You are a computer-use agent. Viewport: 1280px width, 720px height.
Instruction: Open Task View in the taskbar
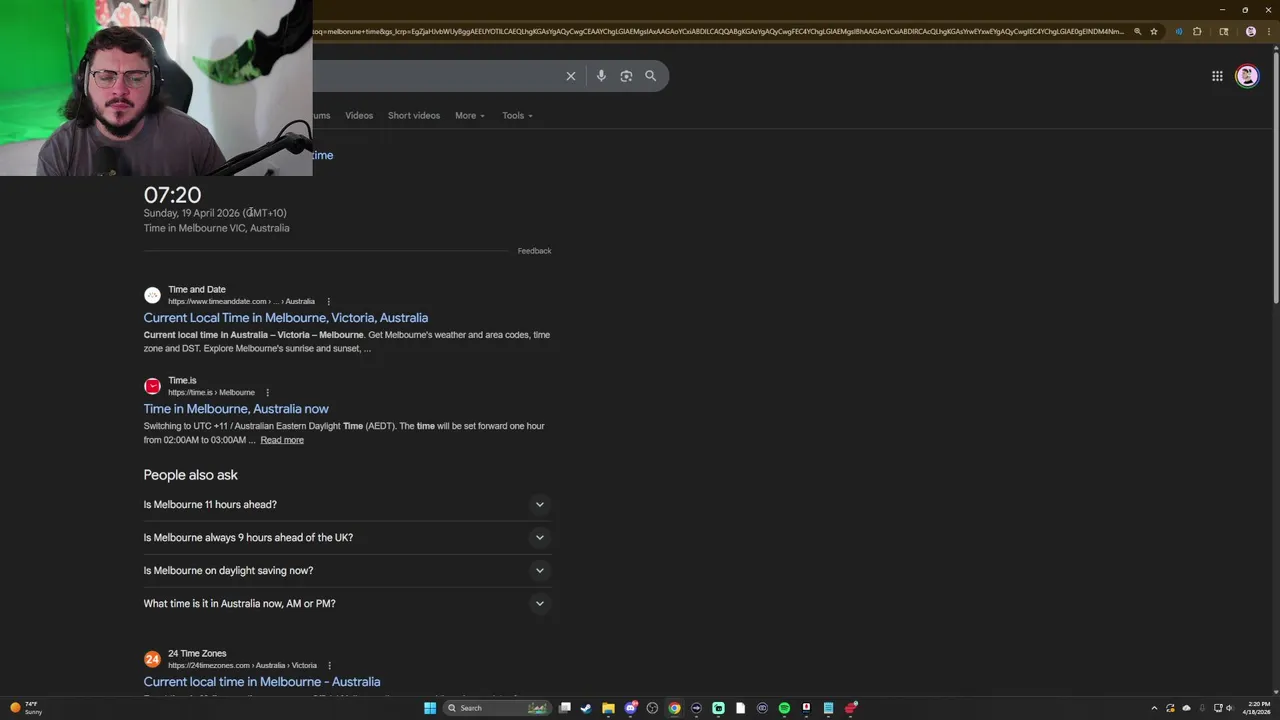tap(565, 708)
